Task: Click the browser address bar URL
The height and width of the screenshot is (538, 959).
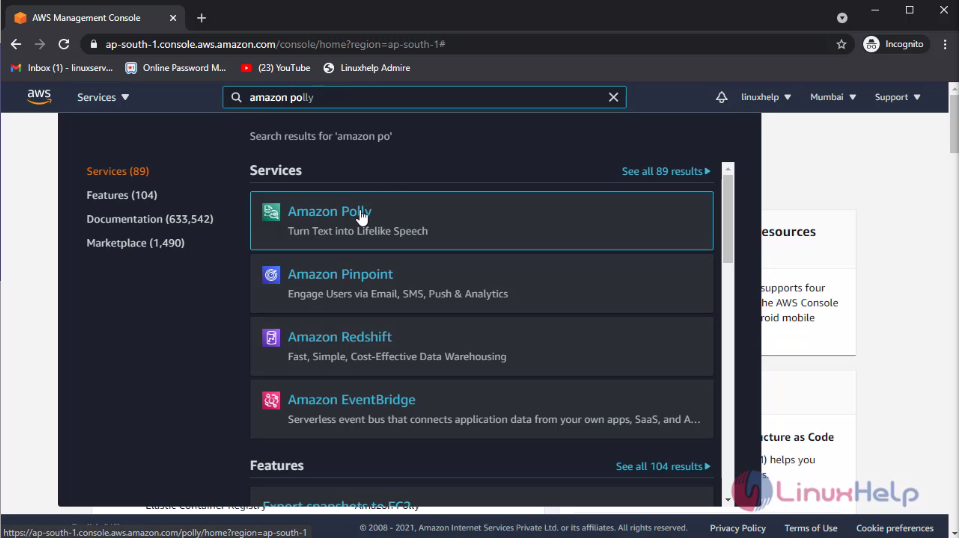Action: tap(275, 44)
